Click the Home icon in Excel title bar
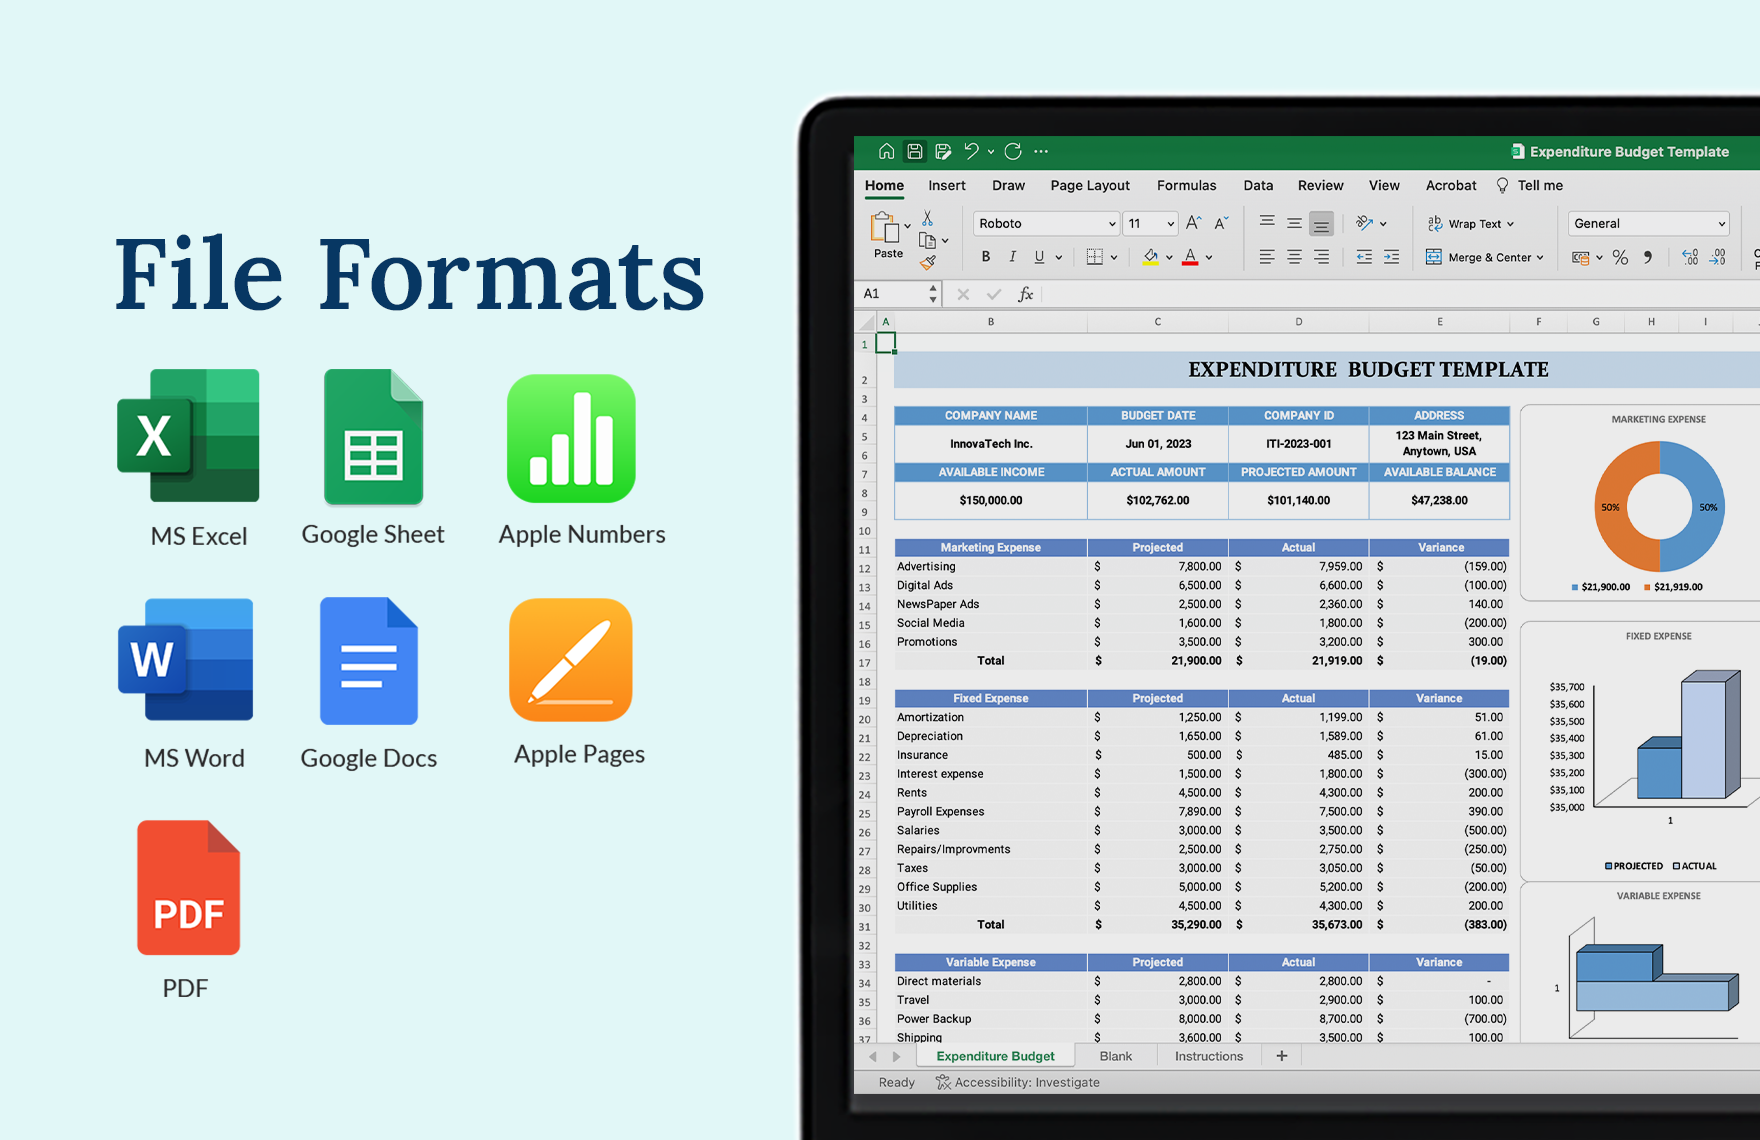This screenshot has width=1760, height=1140. point(886,151)
